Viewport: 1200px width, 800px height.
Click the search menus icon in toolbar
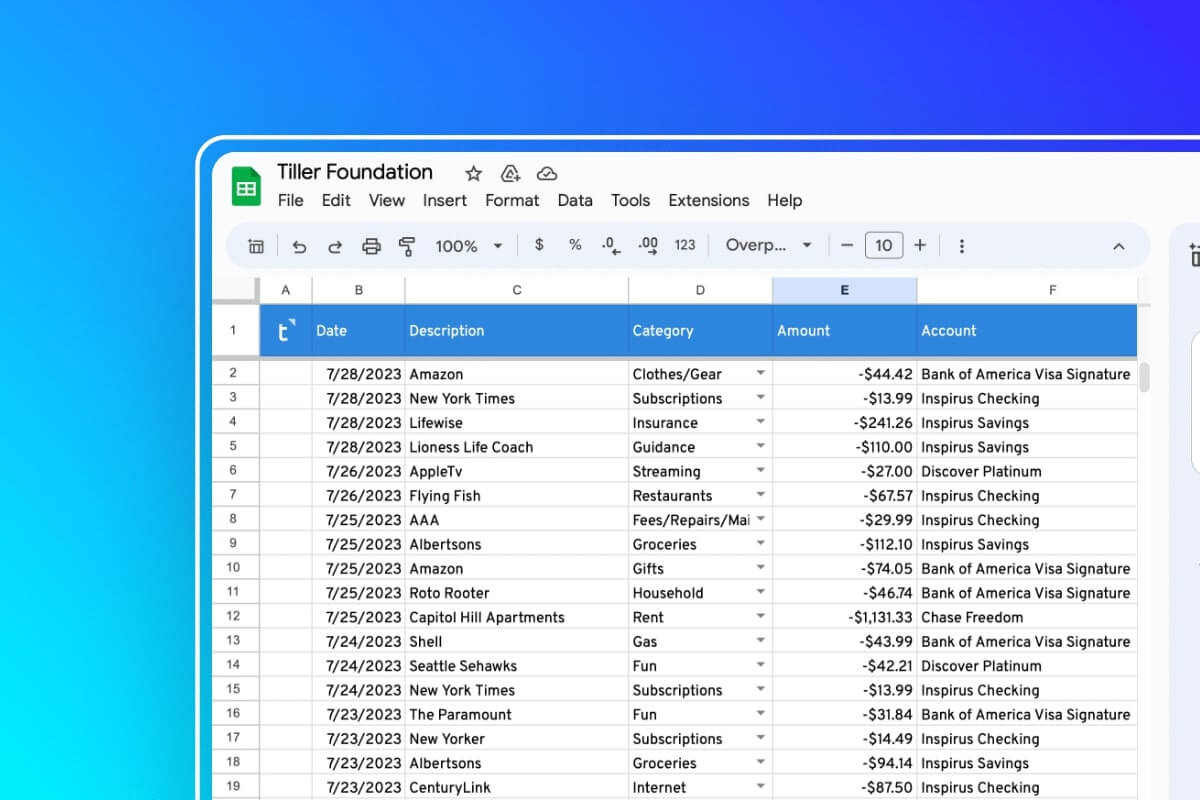click(256, 246)
